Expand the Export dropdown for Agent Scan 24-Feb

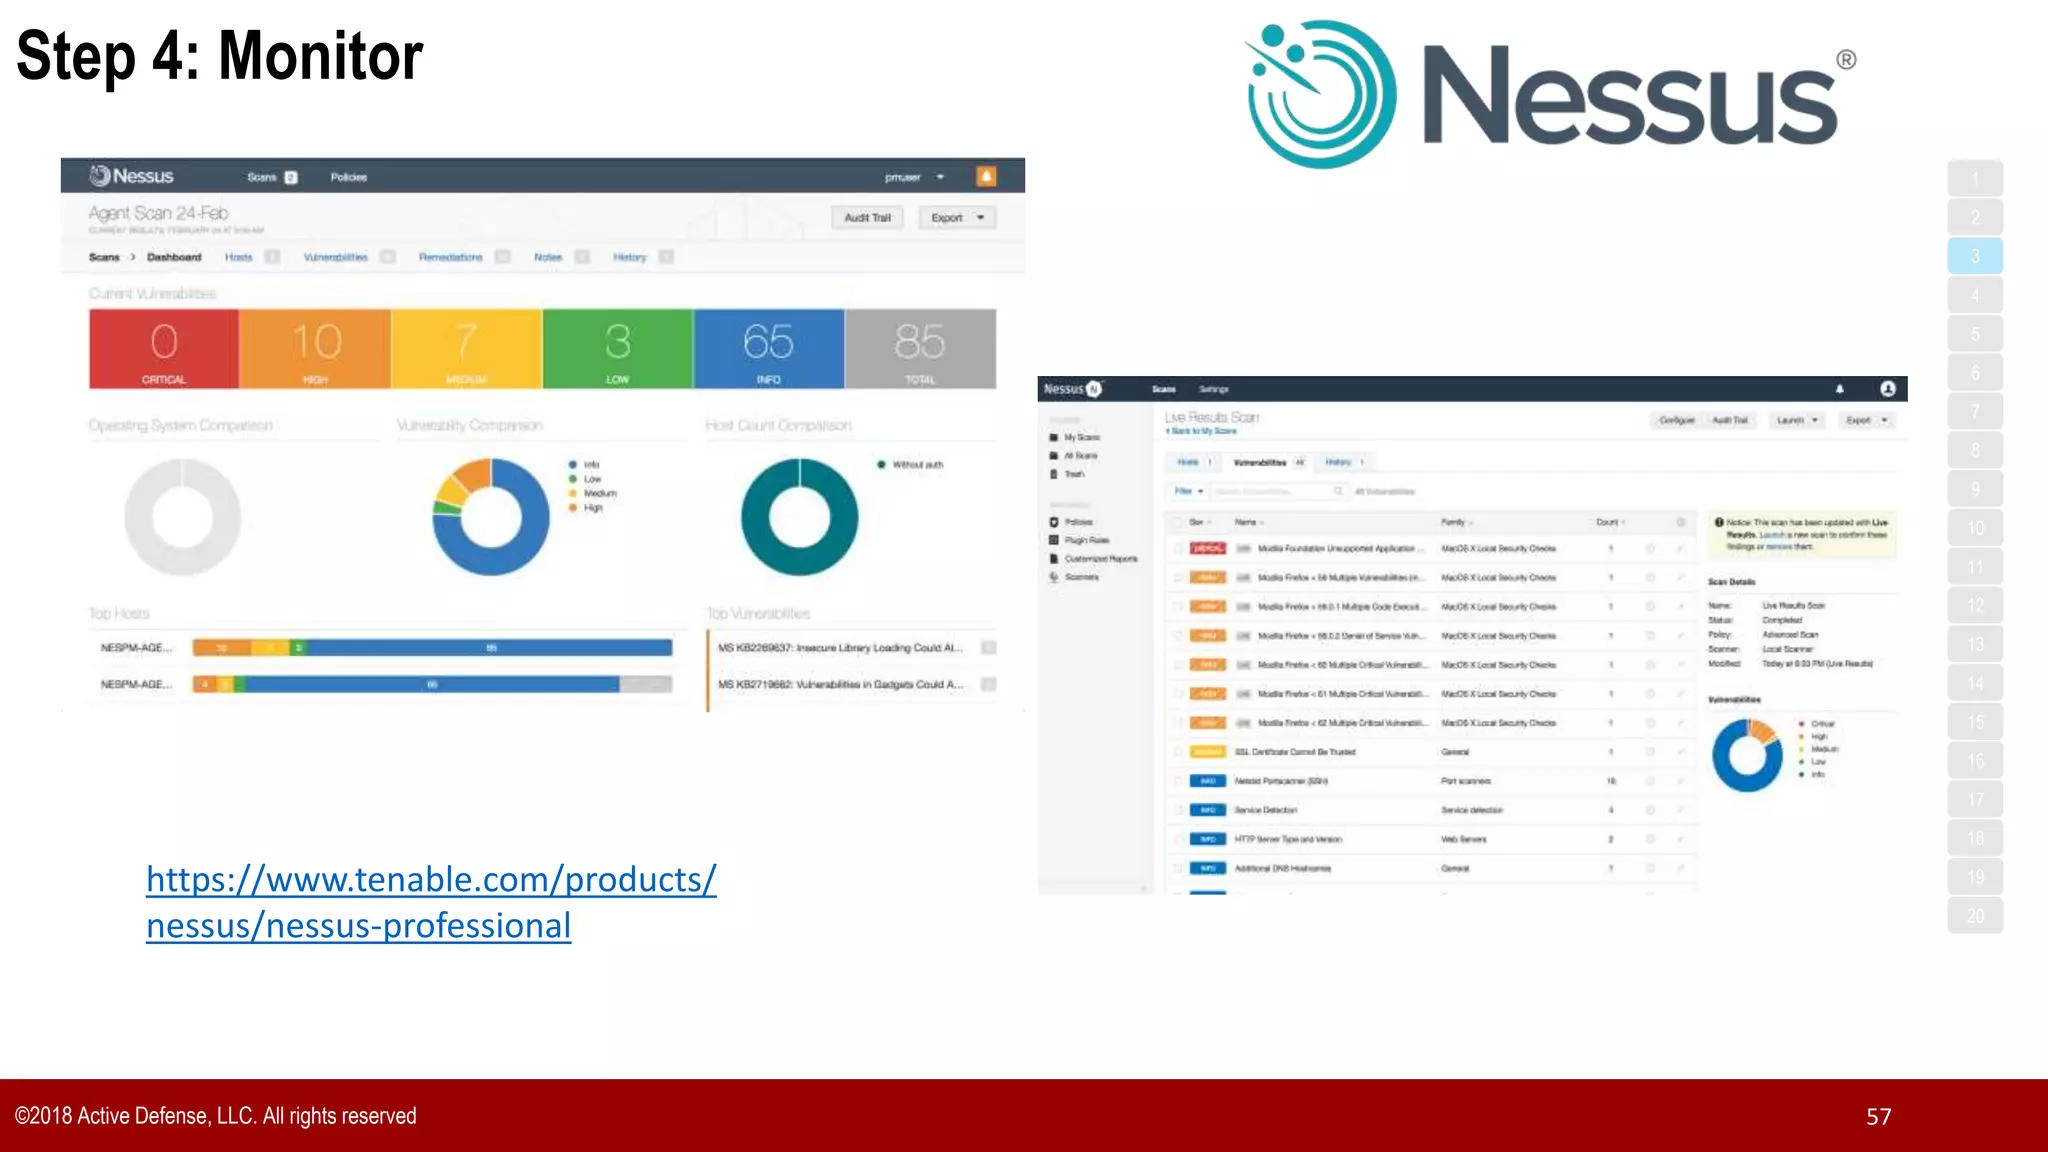[958, 217]
